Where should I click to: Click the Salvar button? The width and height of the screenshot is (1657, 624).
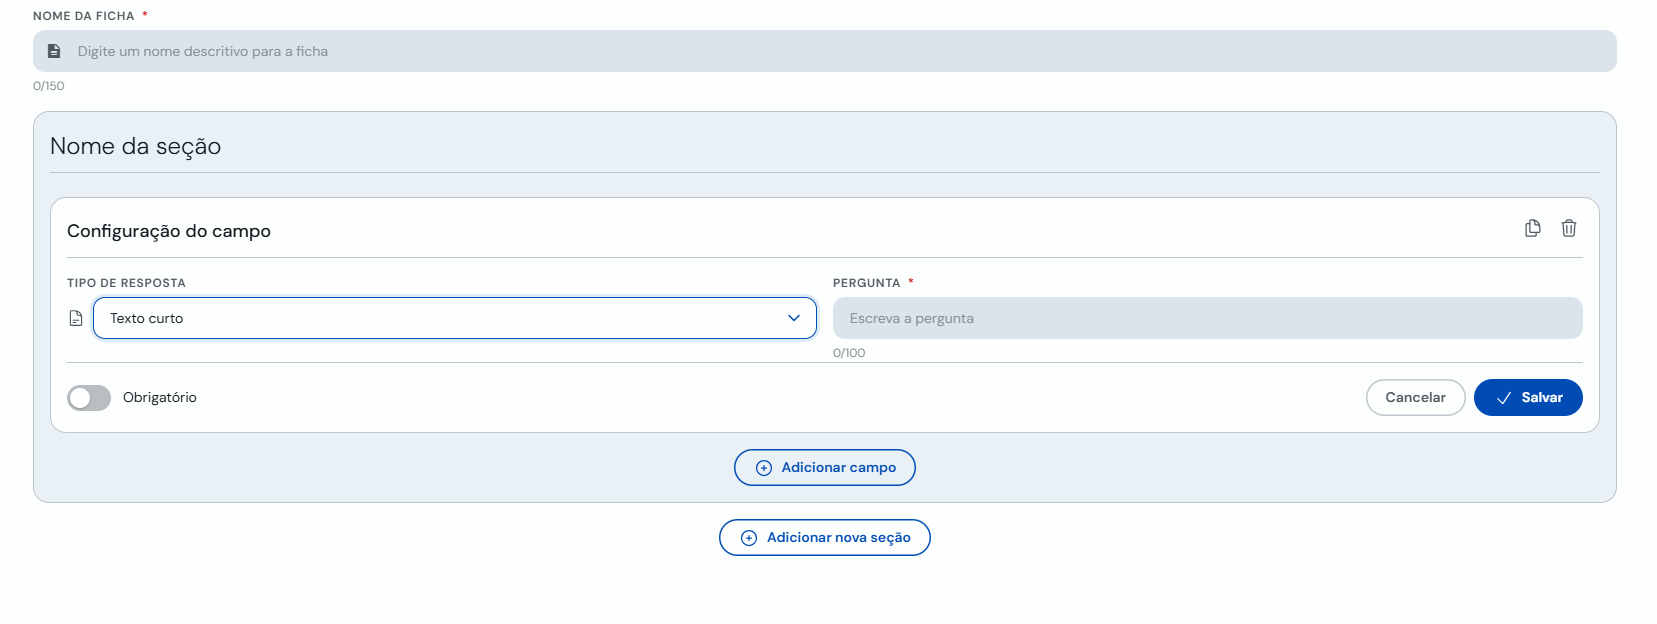(1528, 397)
